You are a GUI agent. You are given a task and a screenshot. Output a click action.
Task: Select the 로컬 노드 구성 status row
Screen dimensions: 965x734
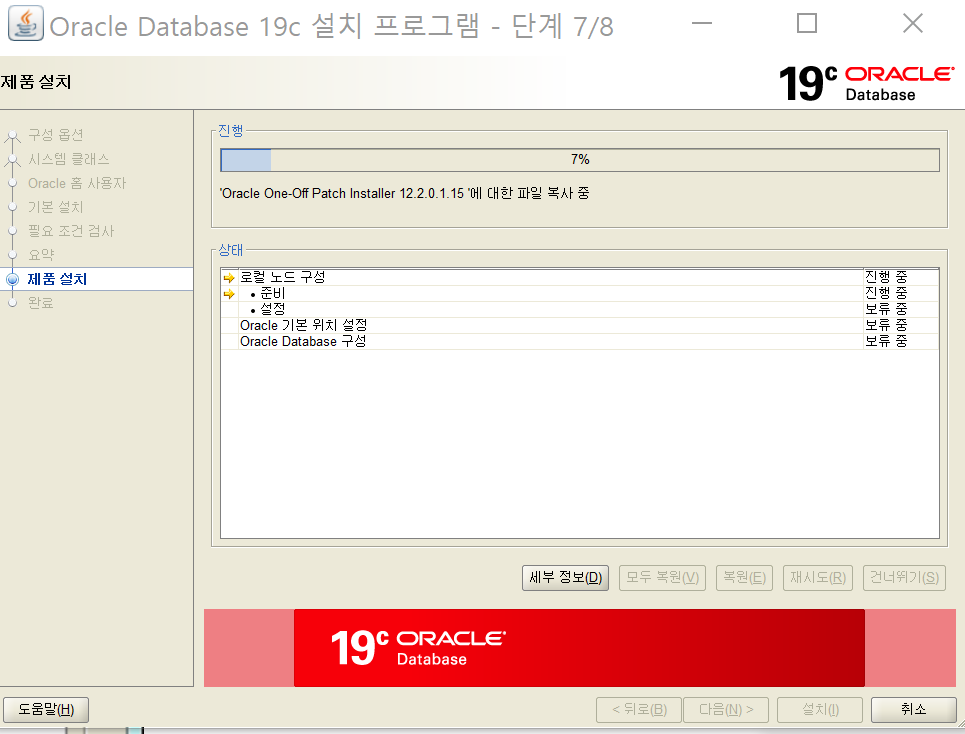click(x=580, y=277)
